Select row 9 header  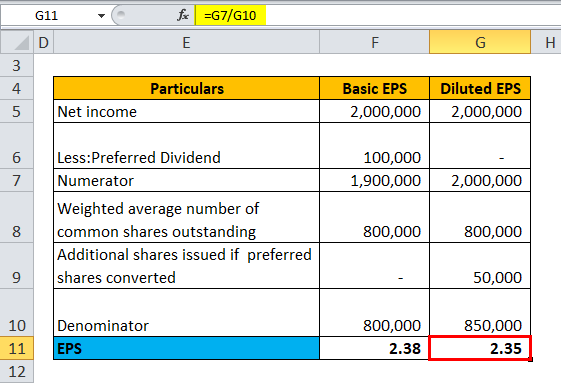(17, 266)
